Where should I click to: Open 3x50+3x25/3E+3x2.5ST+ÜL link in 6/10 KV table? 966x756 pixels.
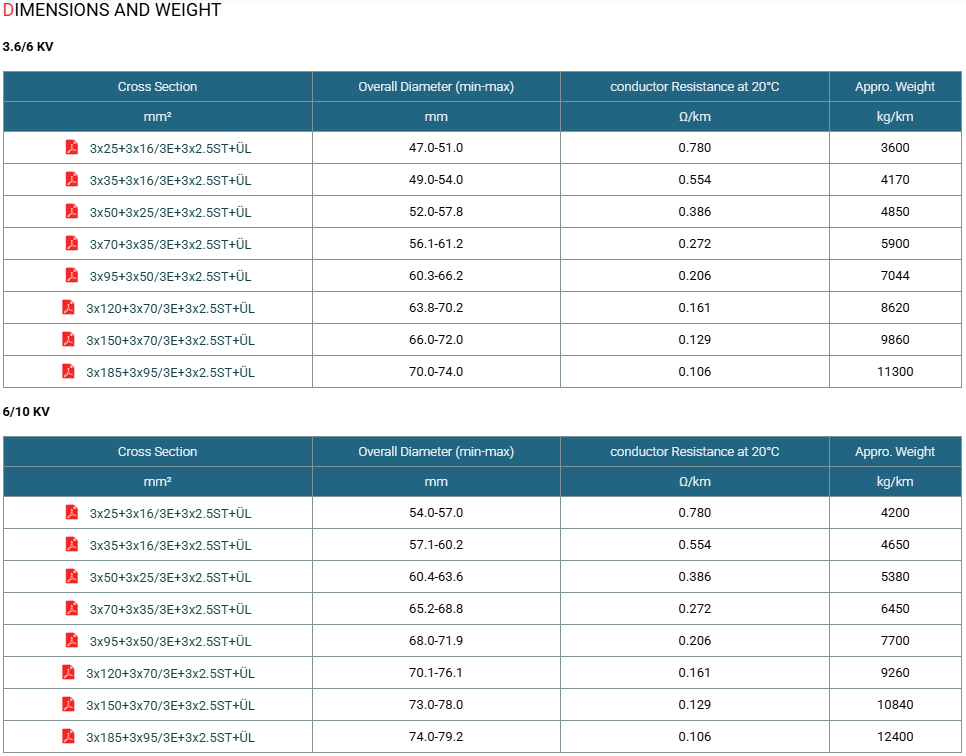171,577
